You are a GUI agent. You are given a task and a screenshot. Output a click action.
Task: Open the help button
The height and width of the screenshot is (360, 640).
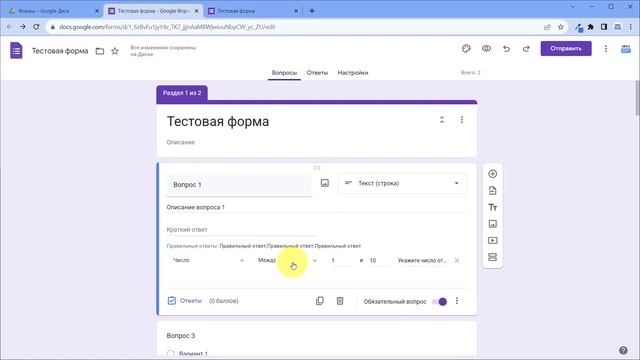click(x=623, y=350)
